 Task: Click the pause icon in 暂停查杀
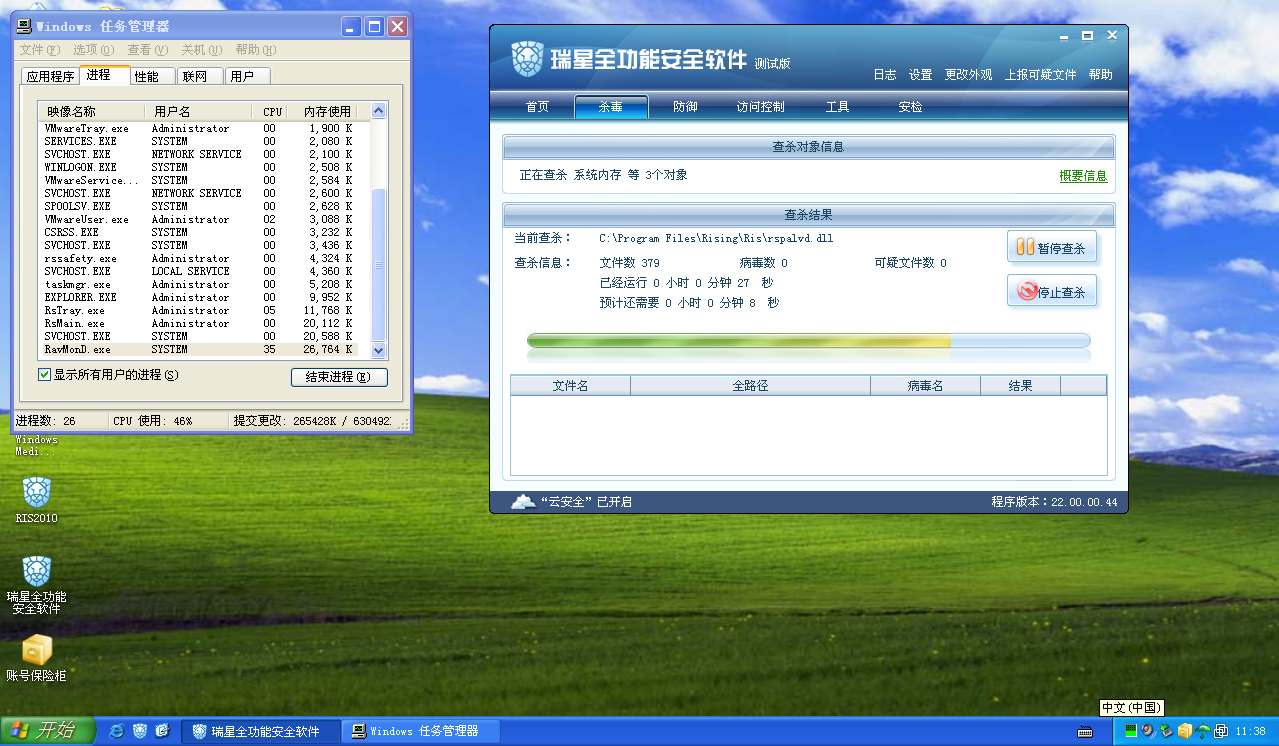[x=1025, y=247]
